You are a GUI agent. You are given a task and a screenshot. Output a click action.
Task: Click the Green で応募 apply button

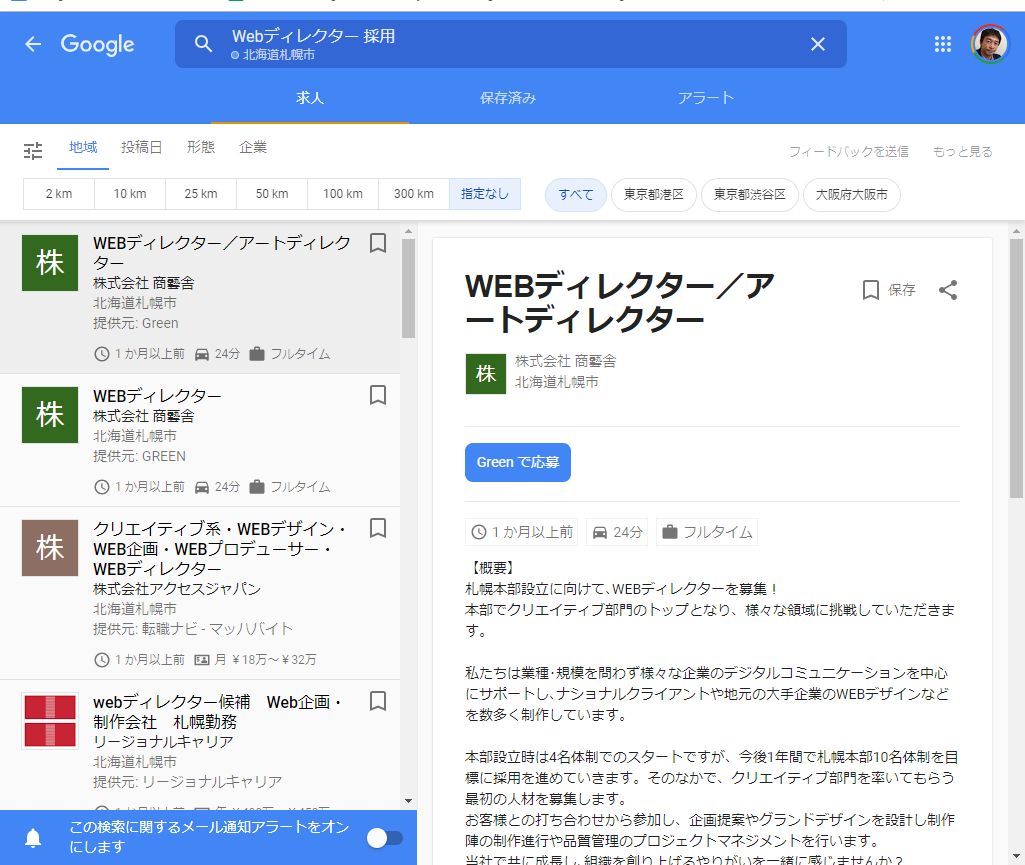coord(518,462)
